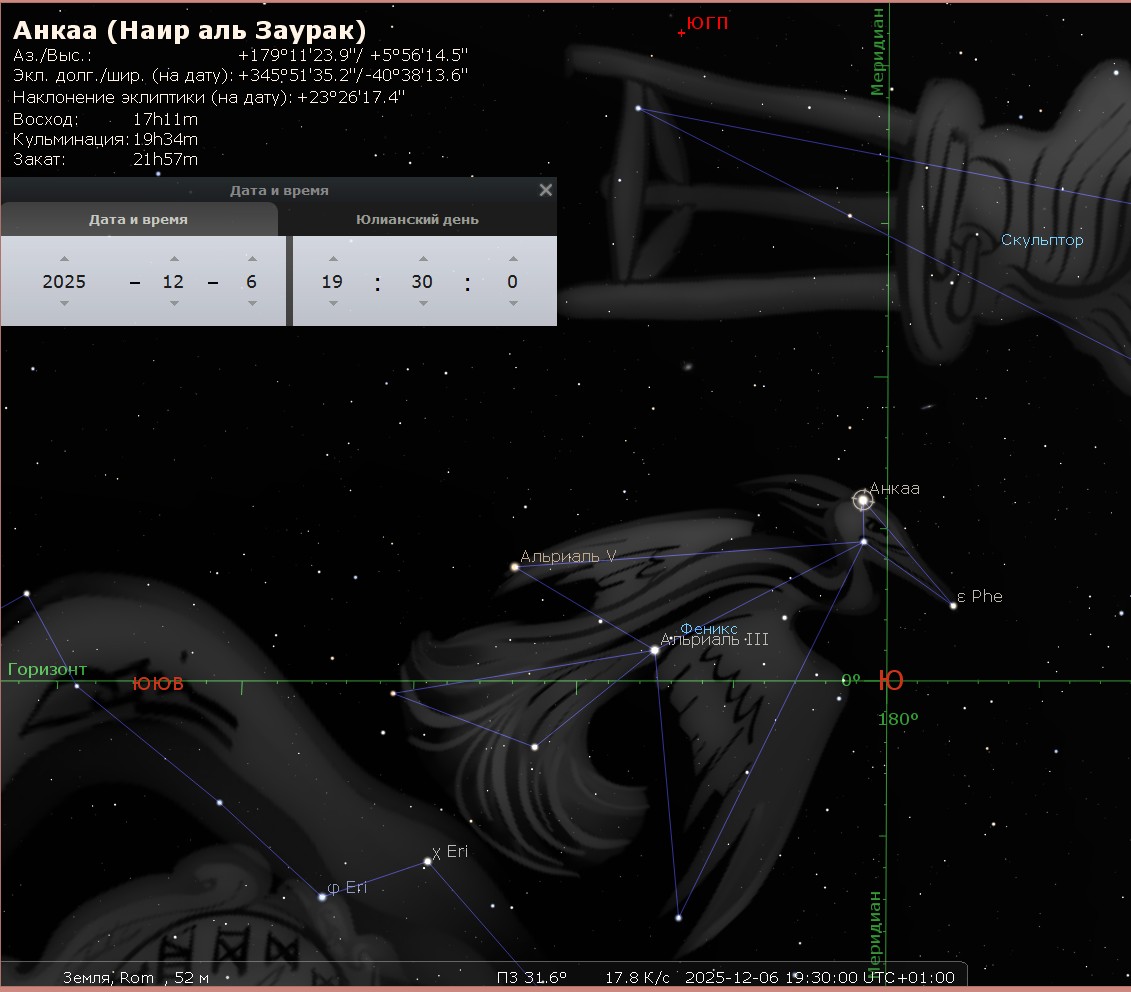The image size is (1131, 992).
Task: Click the ε Phe star
Action: [953, 605]
